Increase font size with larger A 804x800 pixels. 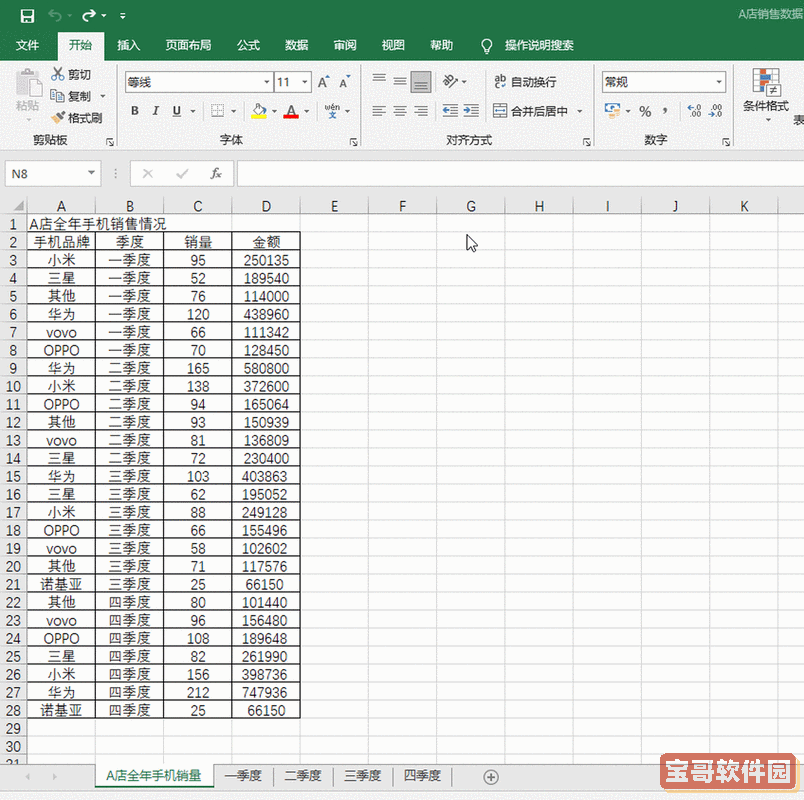(x=324, y=82)
